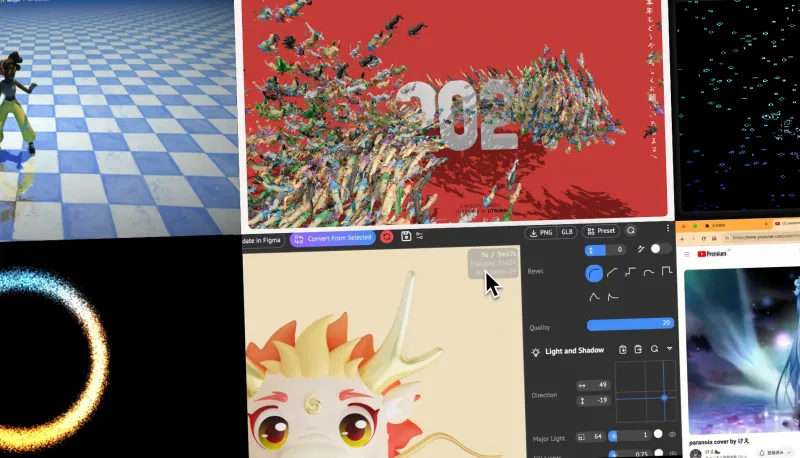Open the sliders settings icon beside save
Screen dimensions: 800x458
point(419,236)
